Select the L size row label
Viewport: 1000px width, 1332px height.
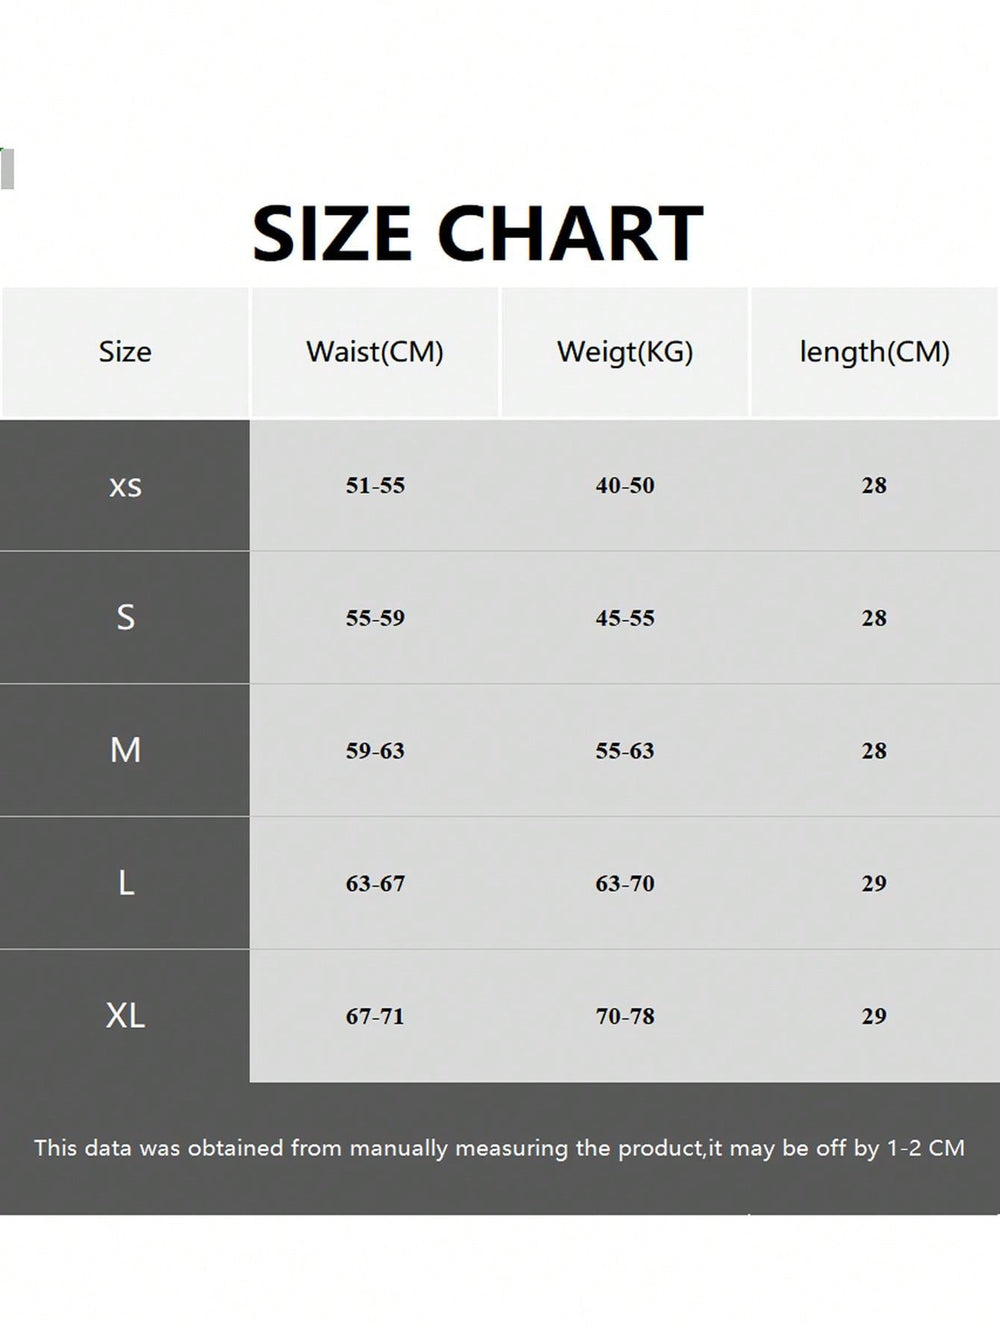click(125, 883)
